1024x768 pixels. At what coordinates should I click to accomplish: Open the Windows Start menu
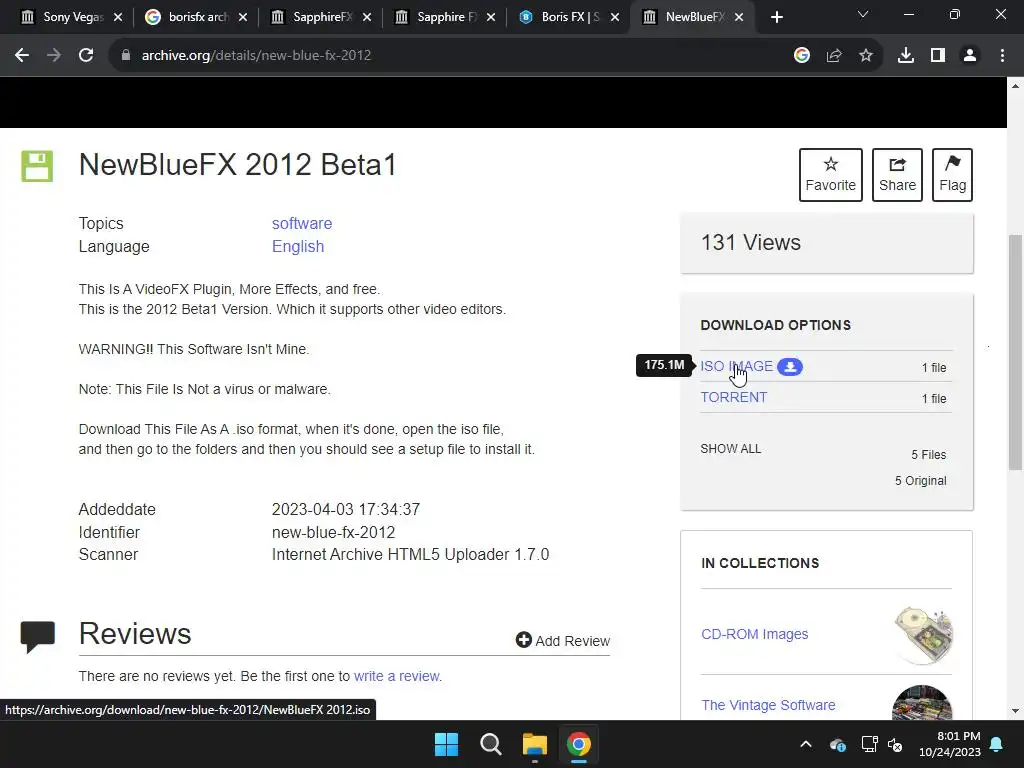pyautogui.click(x=447, y=744)
